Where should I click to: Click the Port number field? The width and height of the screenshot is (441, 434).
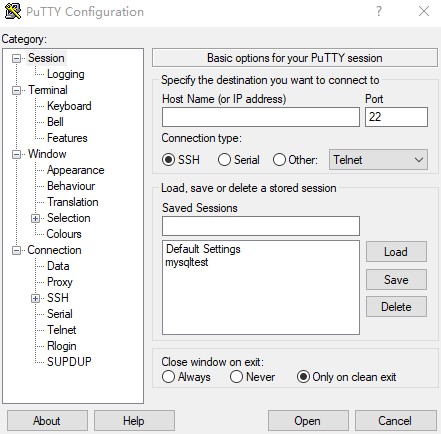point(396,117)
